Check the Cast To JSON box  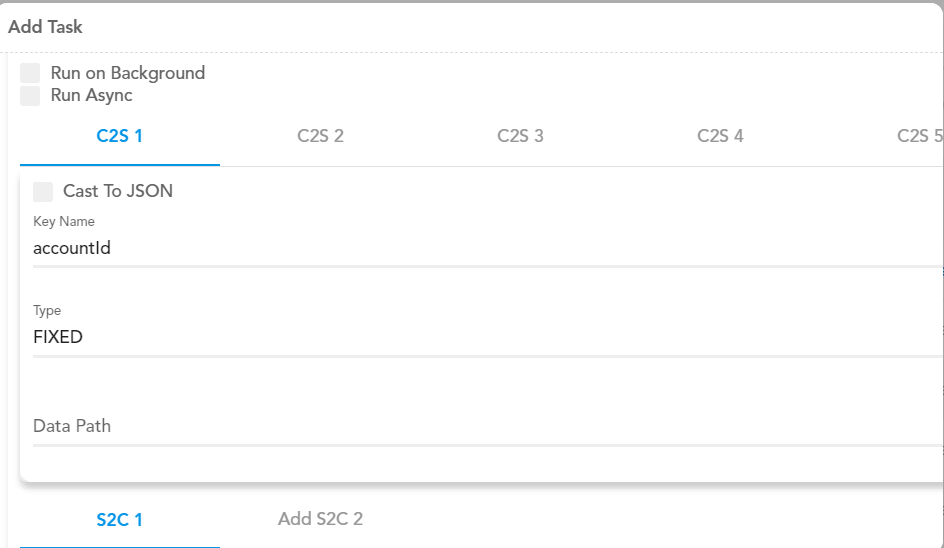coord(43,191)
